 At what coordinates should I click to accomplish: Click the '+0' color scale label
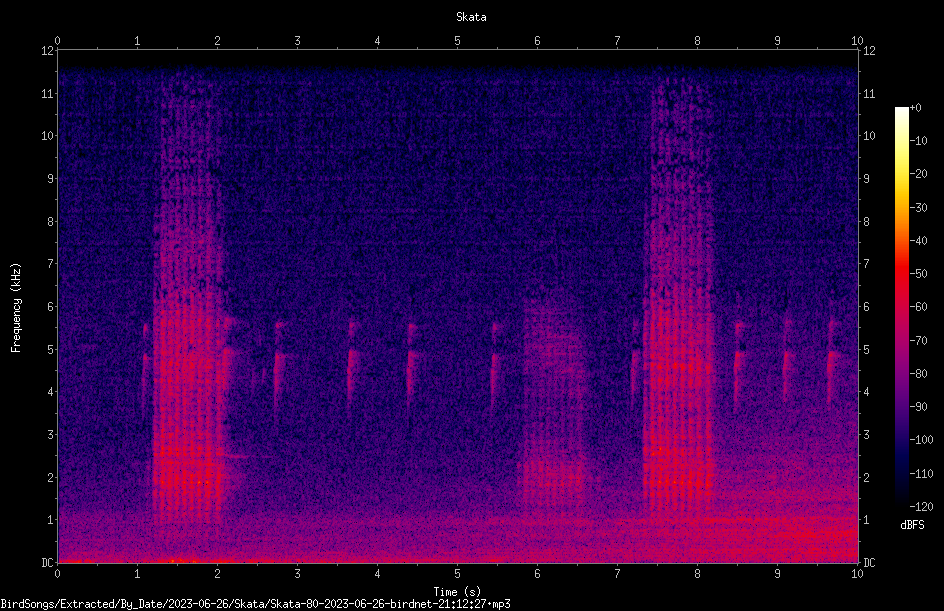click(916, 108)
